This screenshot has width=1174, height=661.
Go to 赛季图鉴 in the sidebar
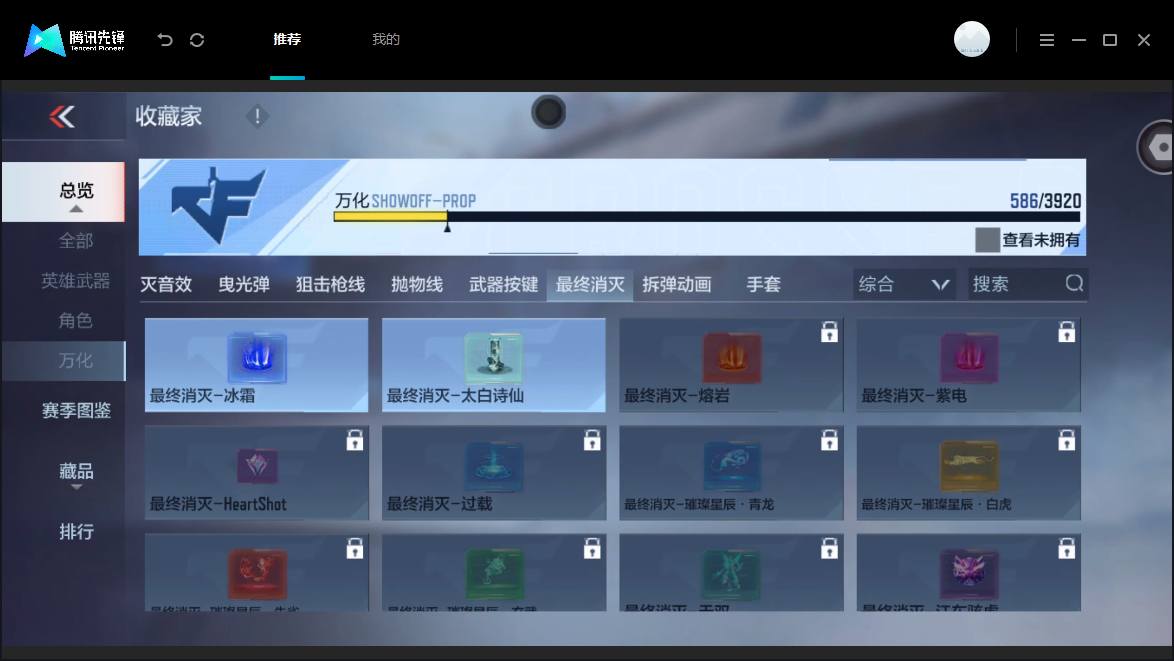[76, 410]
